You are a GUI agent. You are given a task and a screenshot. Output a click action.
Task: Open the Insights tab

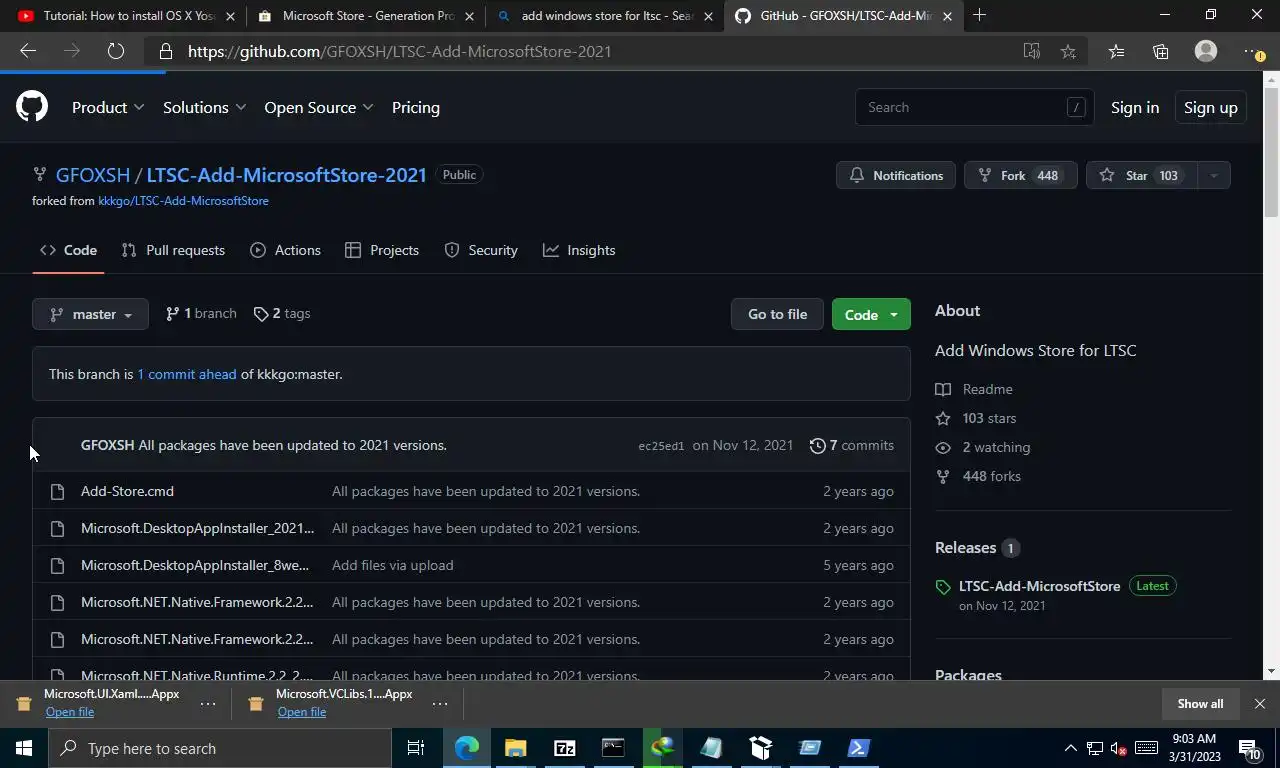579,250
